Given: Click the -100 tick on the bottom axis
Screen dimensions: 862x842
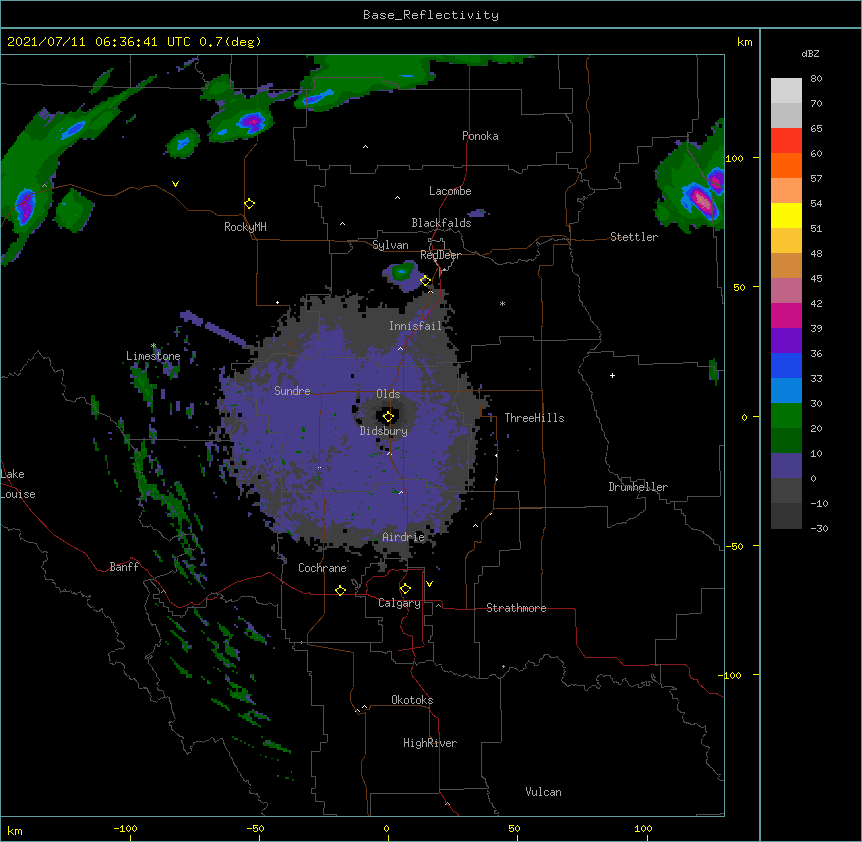Looking at the screenshot, I should (125, 829).
